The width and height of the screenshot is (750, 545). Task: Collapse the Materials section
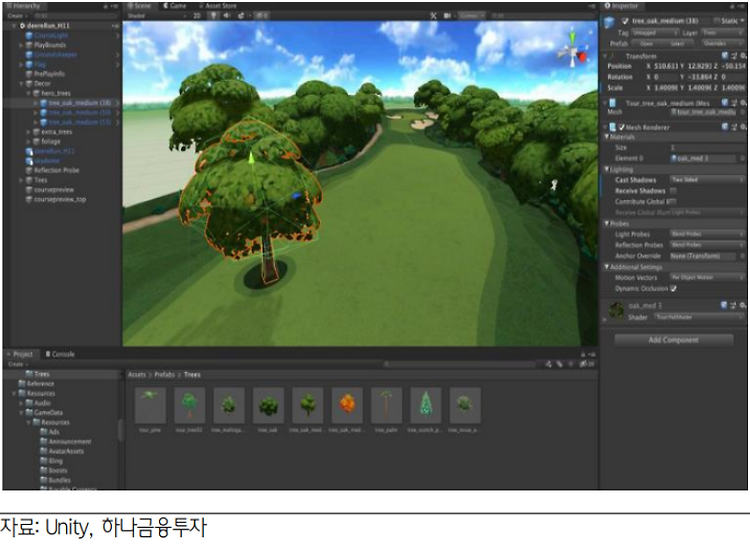pyautogui.click(x=606, y=137)
